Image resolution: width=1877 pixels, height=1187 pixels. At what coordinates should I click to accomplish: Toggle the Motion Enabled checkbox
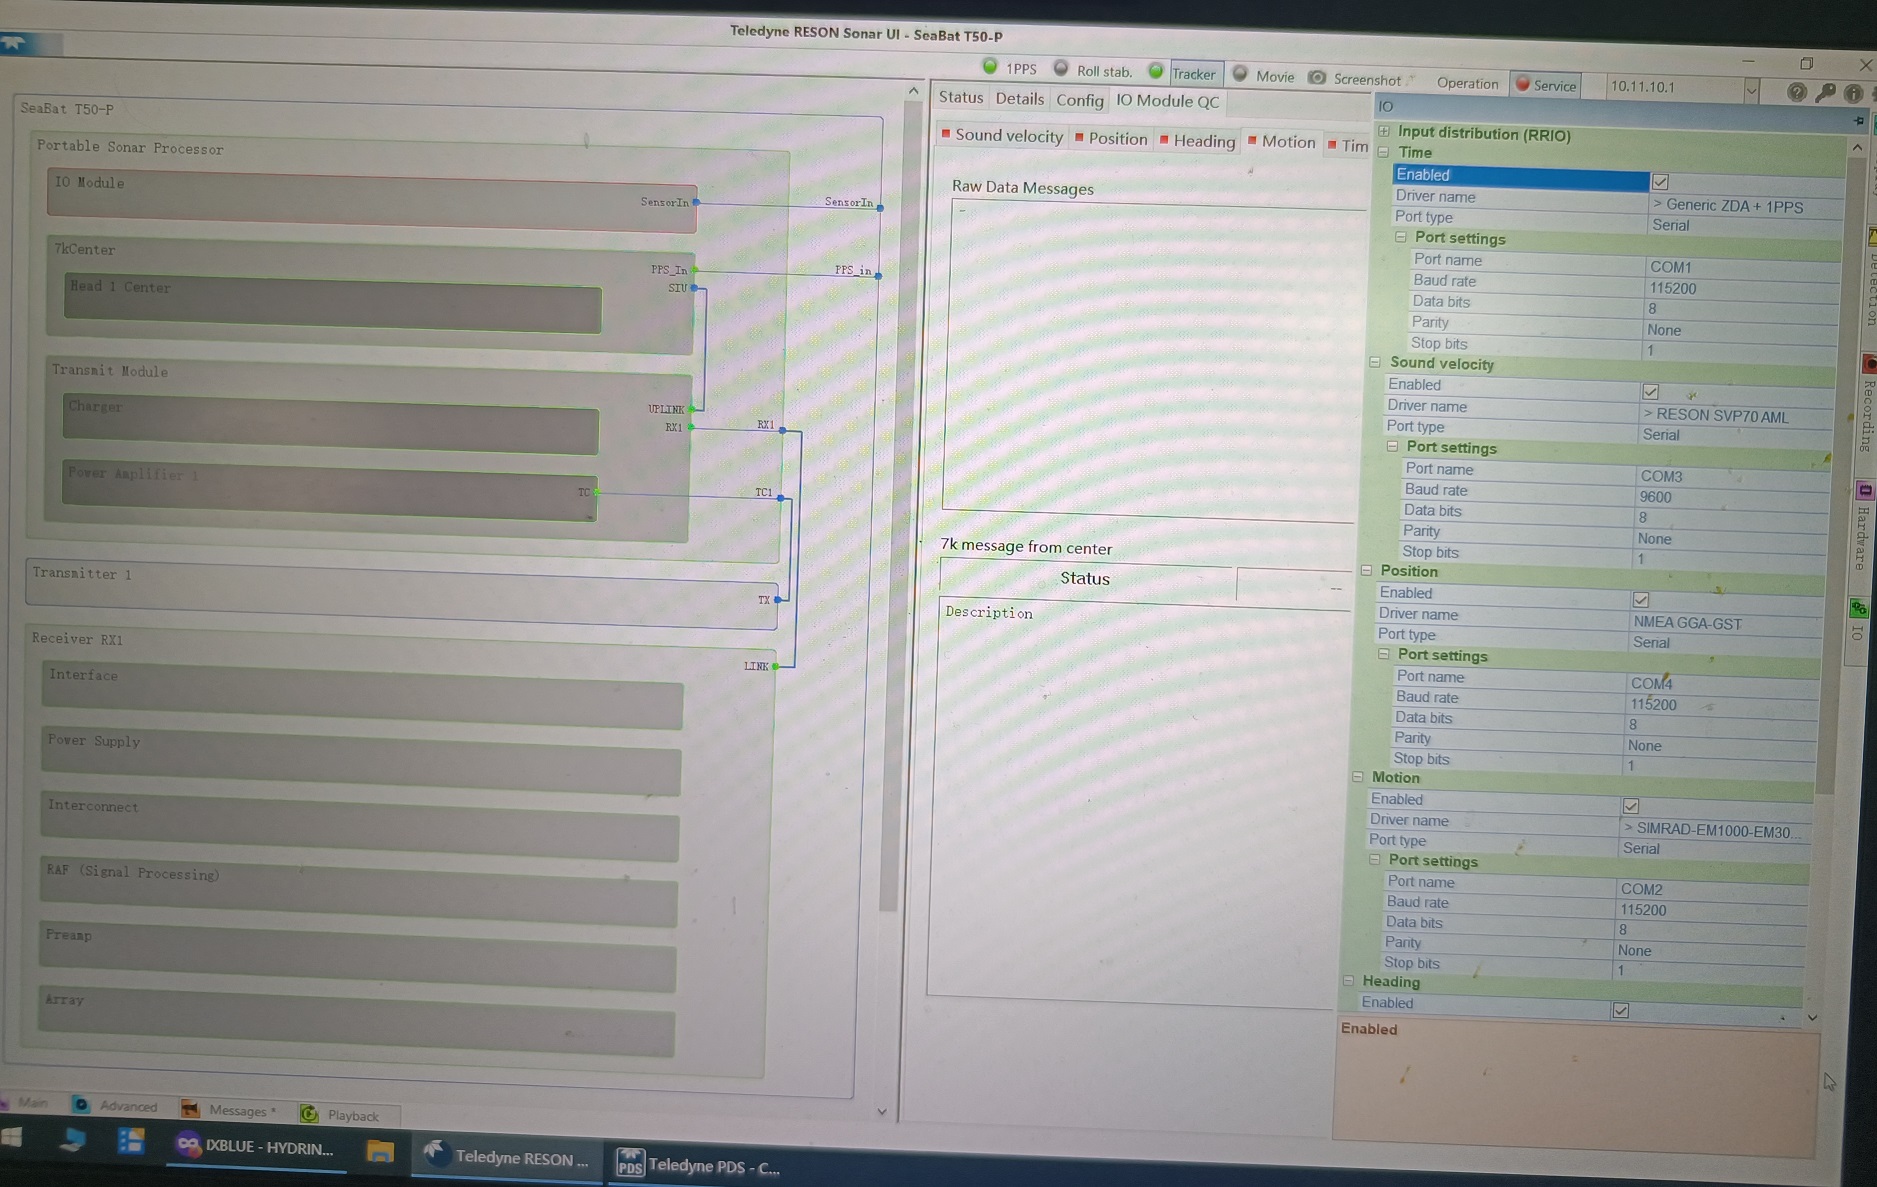pos(1631,806)
